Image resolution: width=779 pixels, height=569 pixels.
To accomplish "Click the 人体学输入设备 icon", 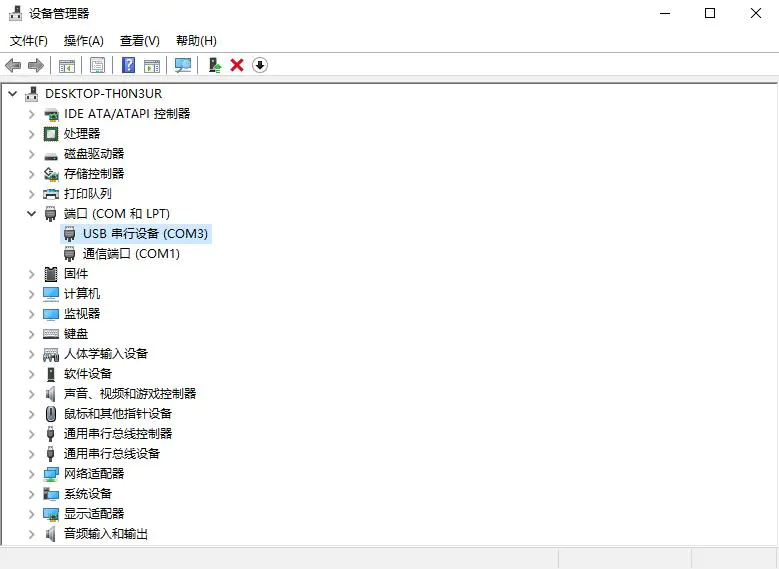I will pos(51,354).
